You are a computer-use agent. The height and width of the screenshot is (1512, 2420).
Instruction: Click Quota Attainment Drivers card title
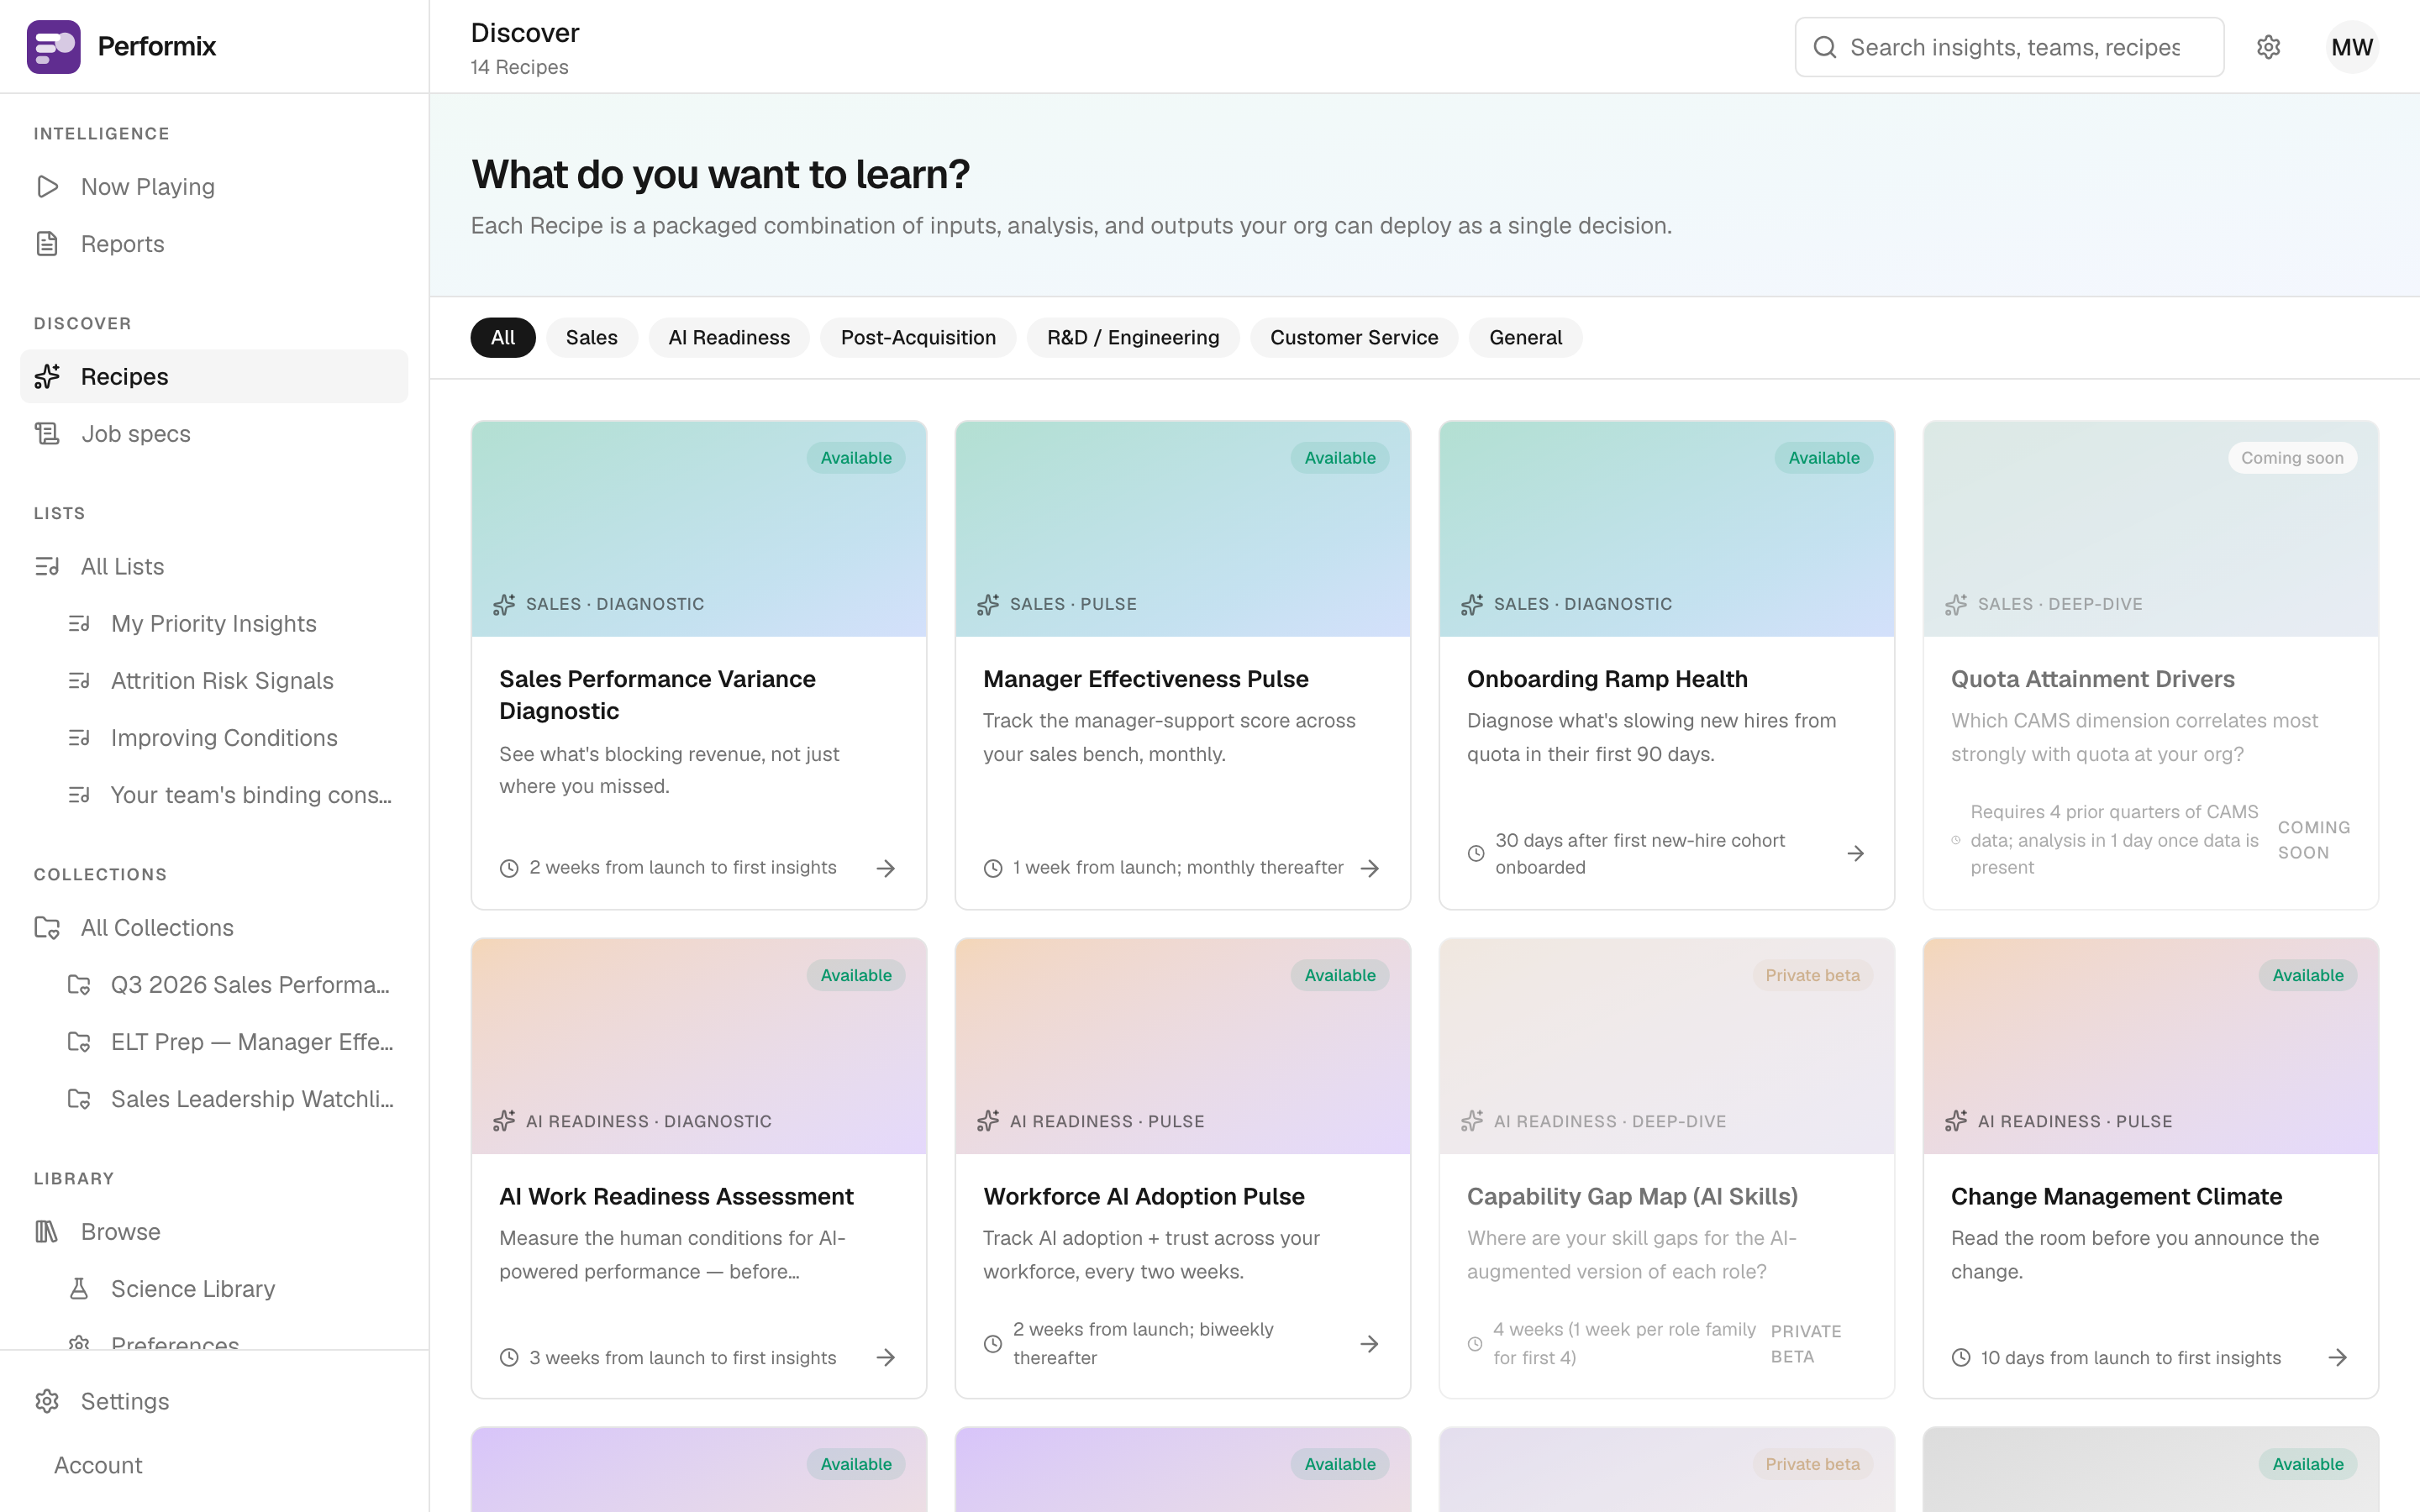click(x=2092, y=679)
